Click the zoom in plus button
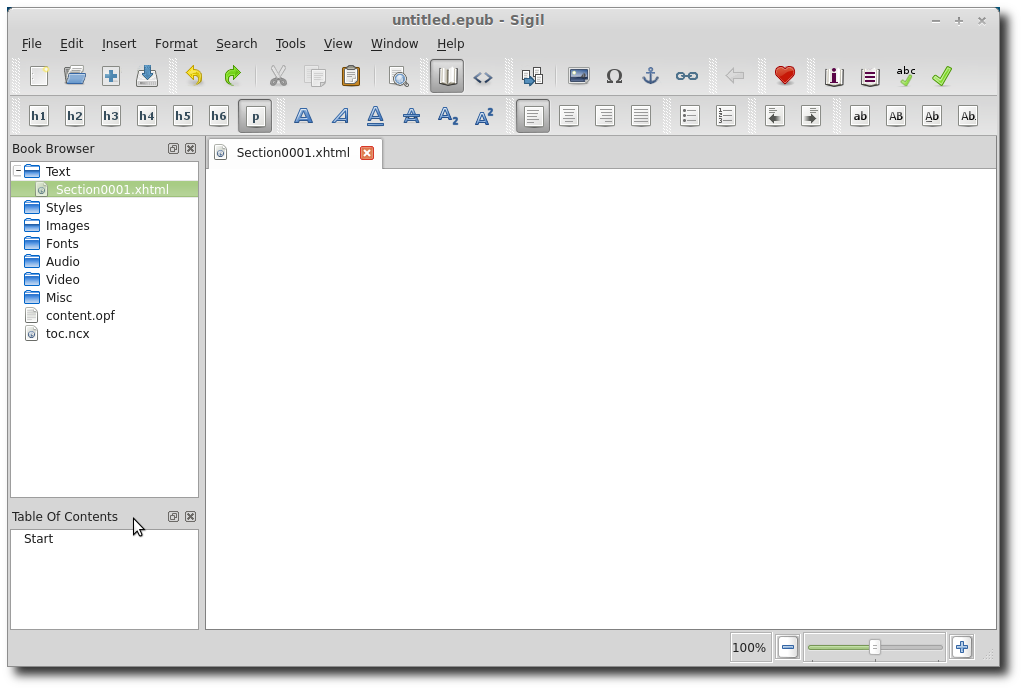The image size is (1023, 690). click(961, 647)
